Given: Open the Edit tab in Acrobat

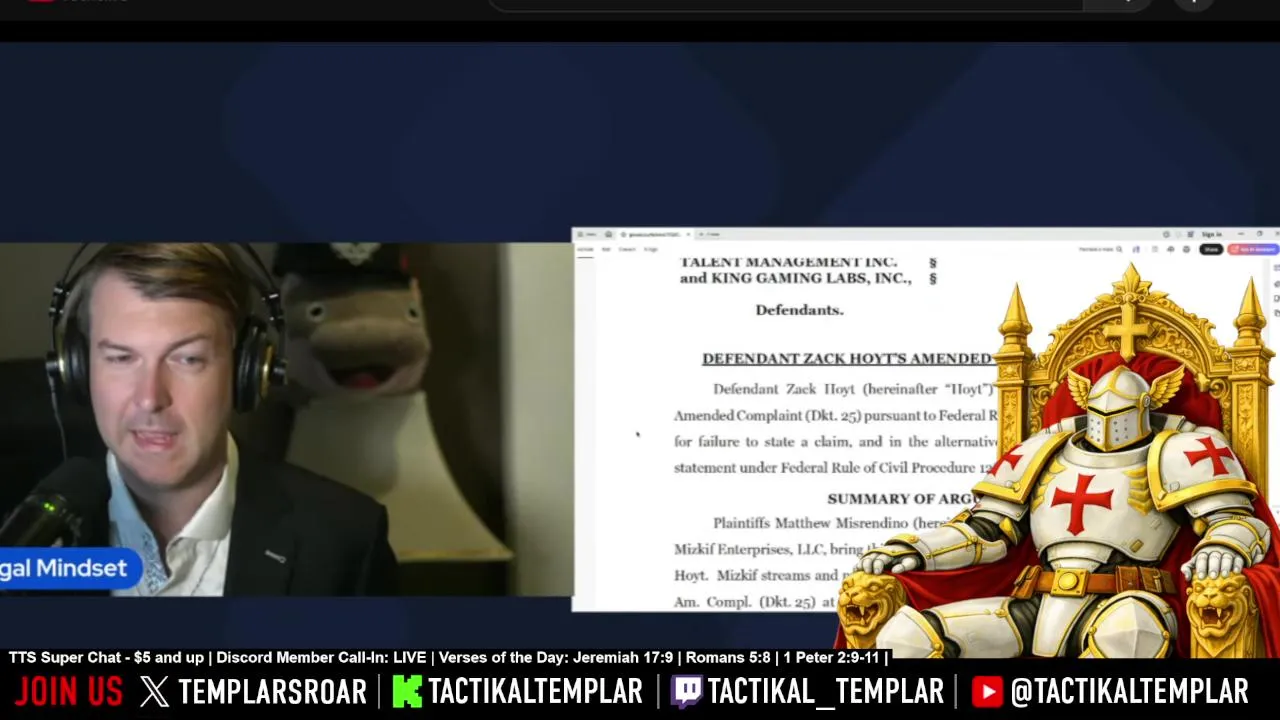Looking at the screenshot, I should [x=606, y=249].
